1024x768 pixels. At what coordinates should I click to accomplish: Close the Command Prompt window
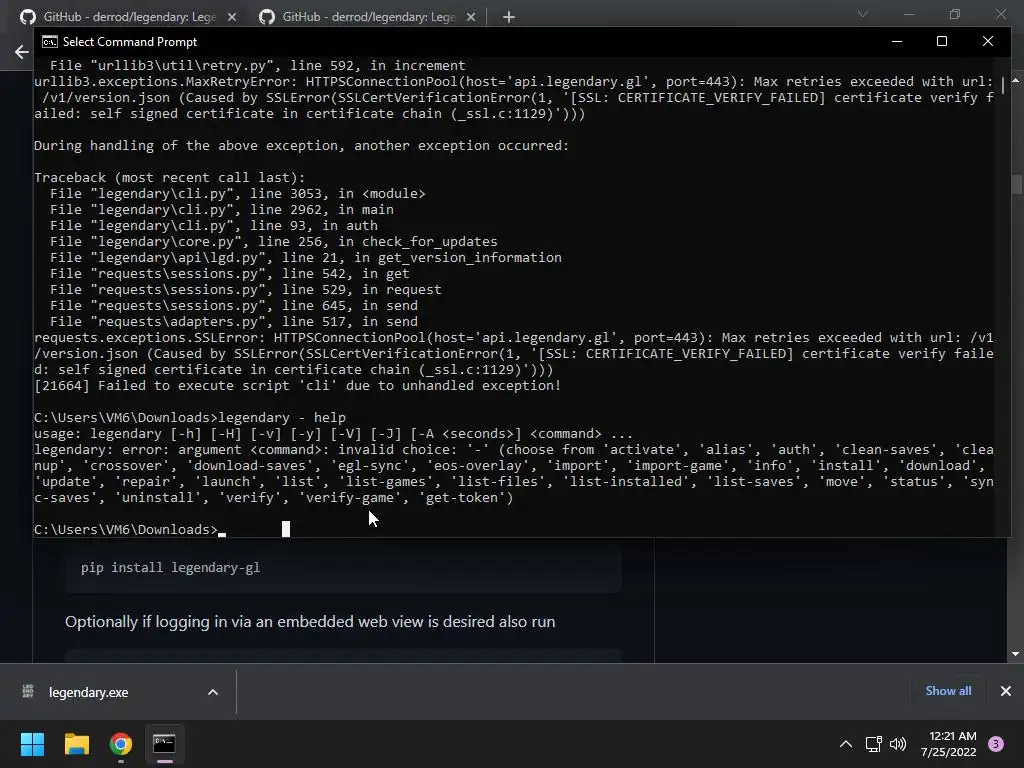point(987,41)
